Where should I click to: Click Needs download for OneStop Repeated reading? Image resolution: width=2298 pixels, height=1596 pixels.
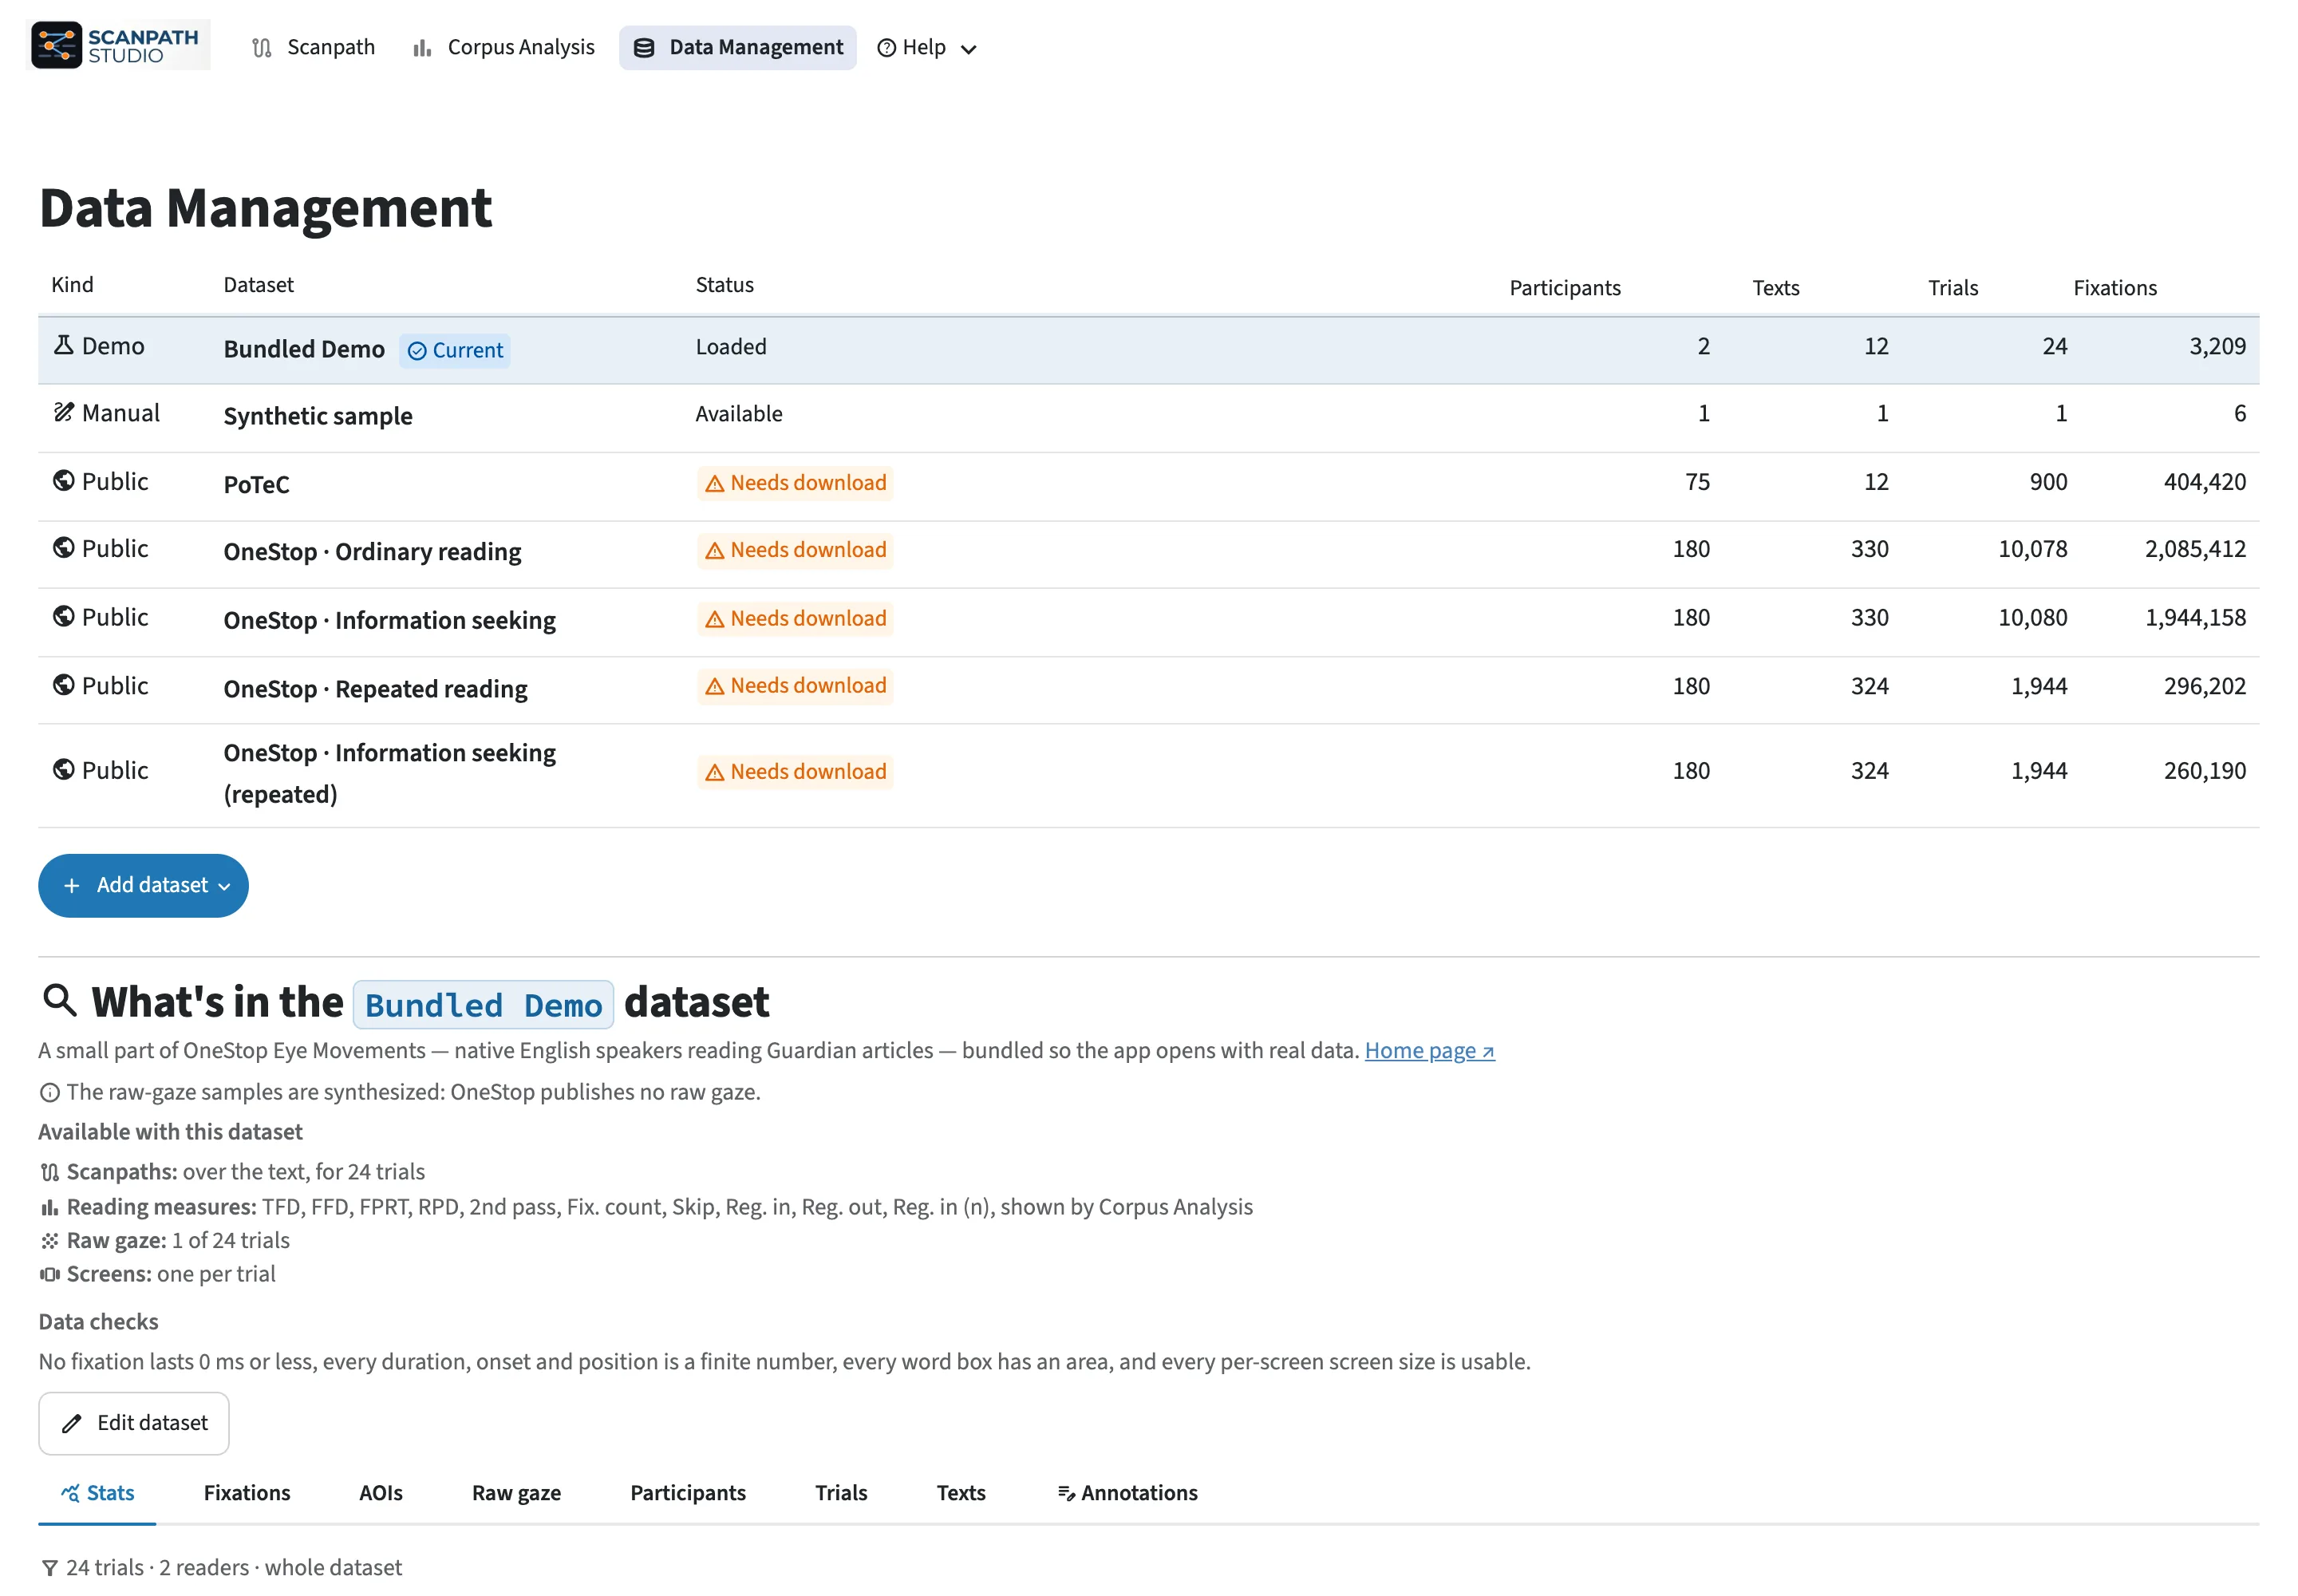coord(795,686)
